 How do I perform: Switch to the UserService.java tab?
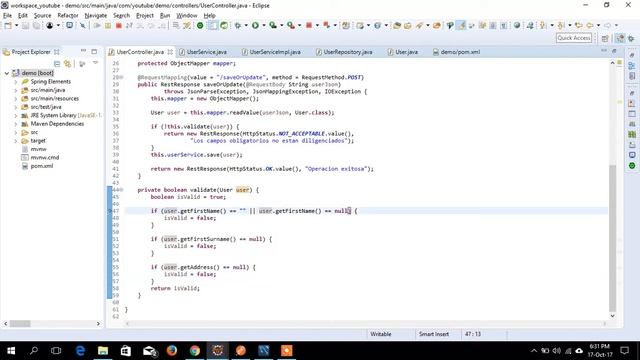(207, 52)
